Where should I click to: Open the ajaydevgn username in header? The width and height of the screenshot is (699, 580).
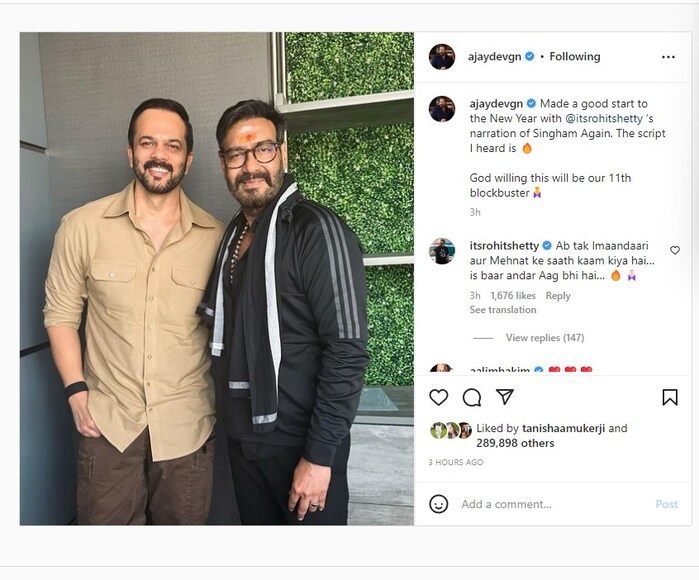(494, 57)
